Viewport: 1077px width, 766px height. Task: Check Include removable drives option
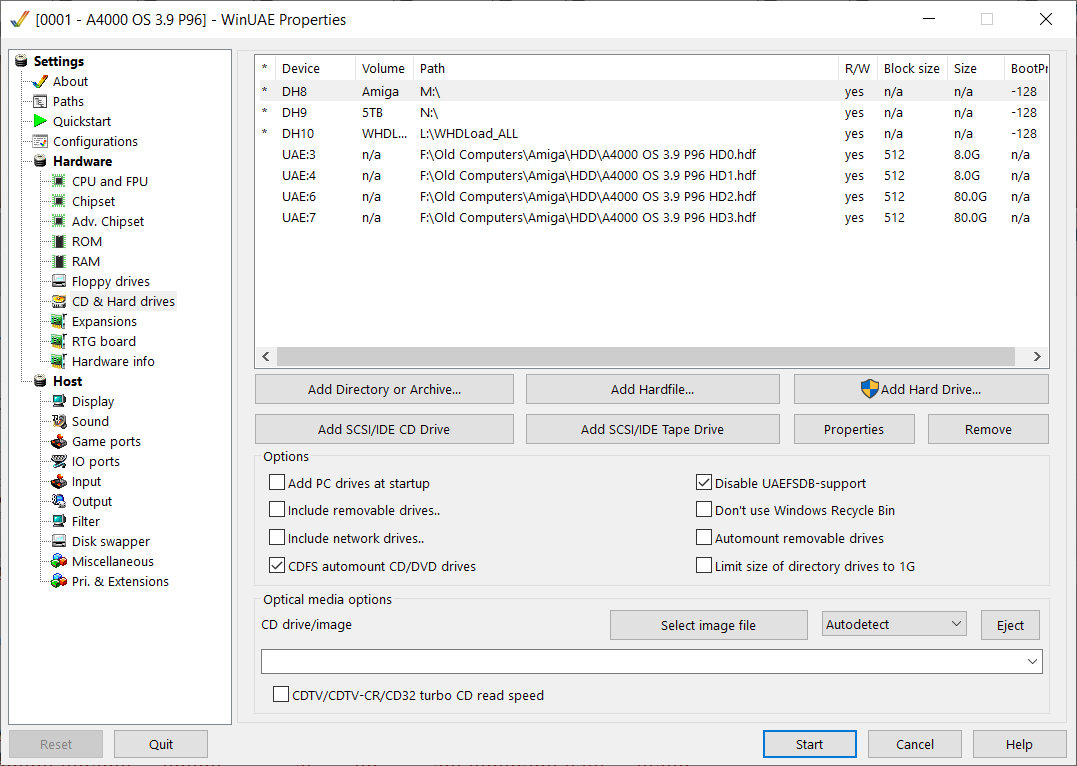pyautogui.click(x=277, y=510)
